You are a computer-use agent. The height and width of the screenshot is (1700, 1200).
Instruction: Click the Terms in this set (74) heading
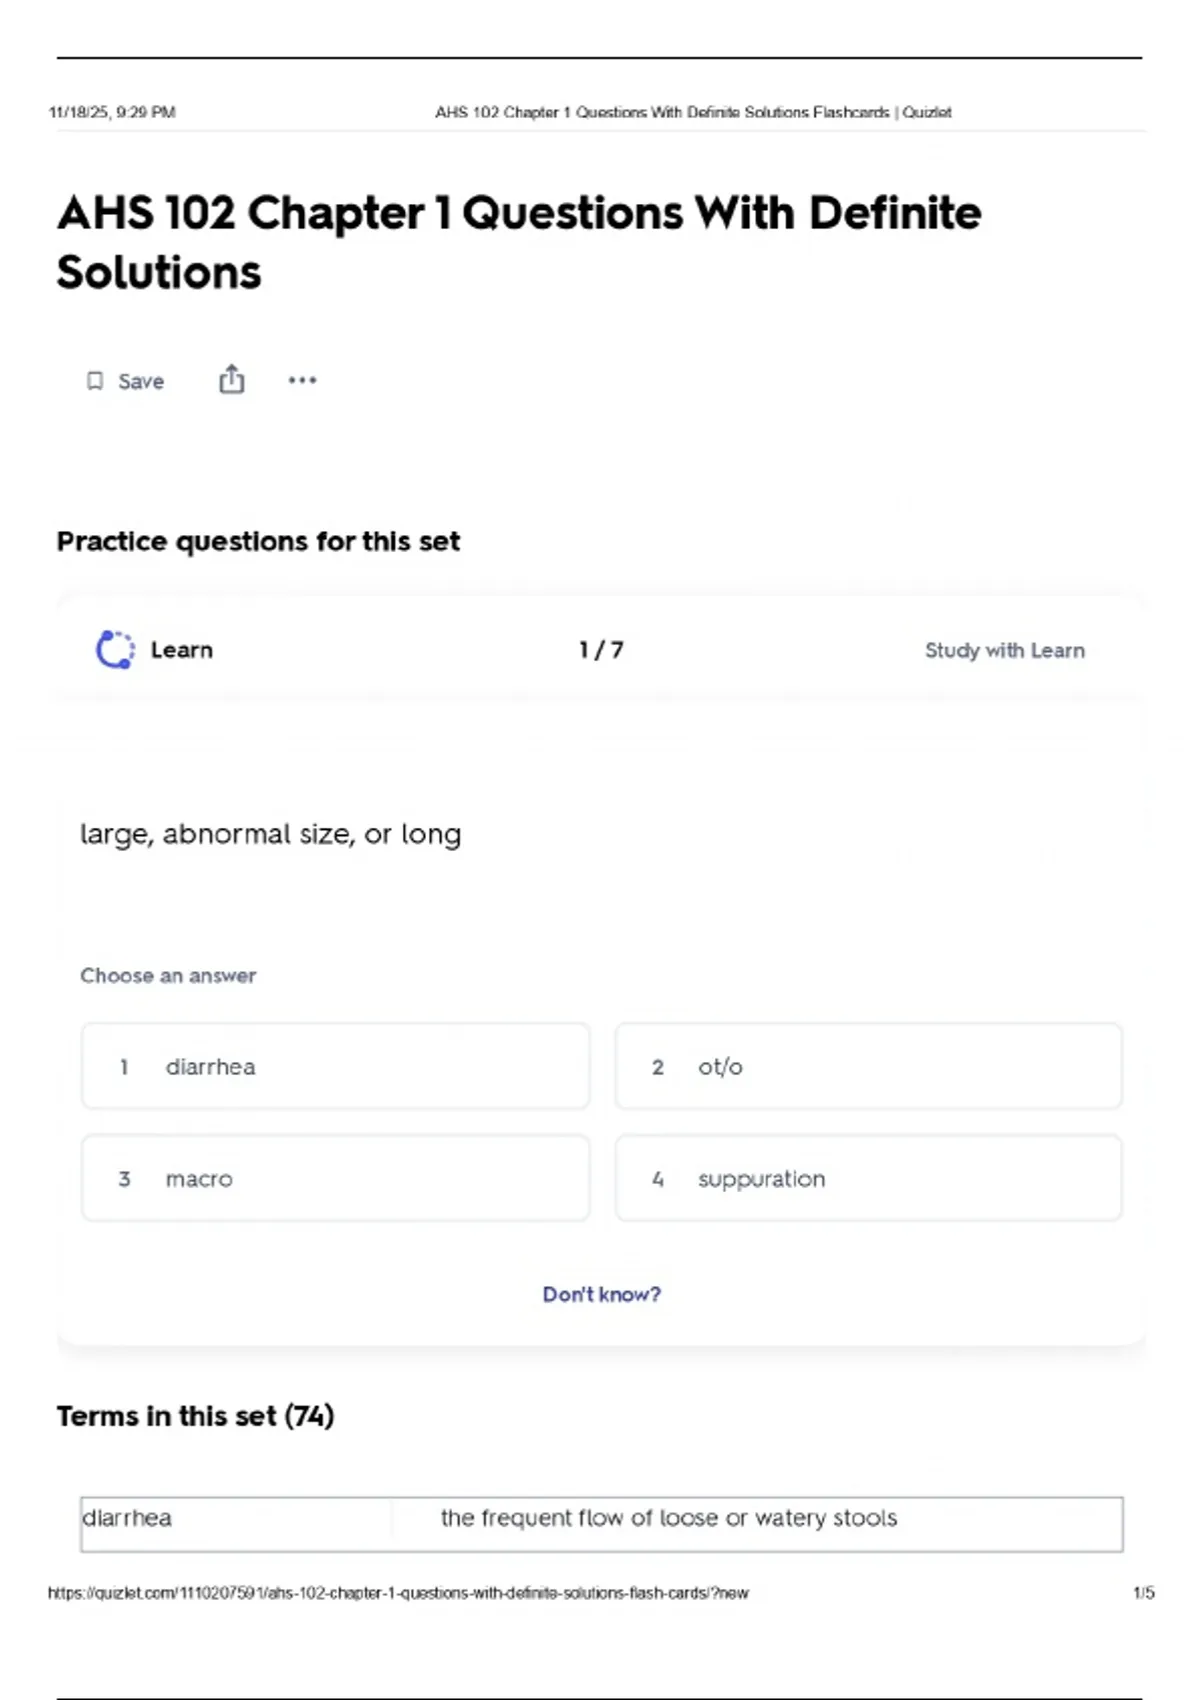195,1416
